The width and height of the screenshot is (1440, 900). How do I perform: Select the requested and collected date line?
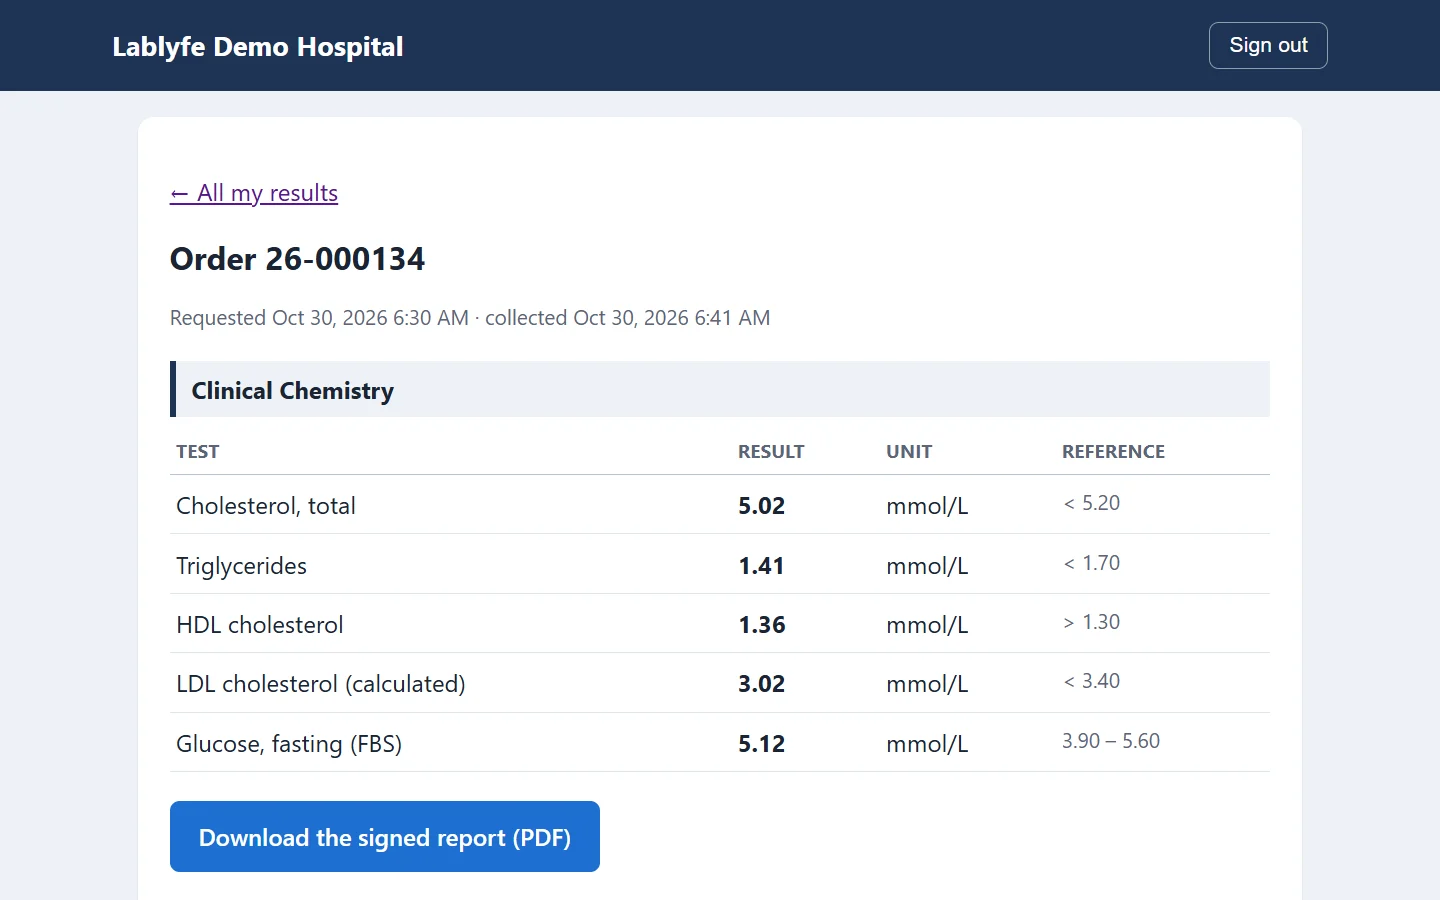click(470, 318)
